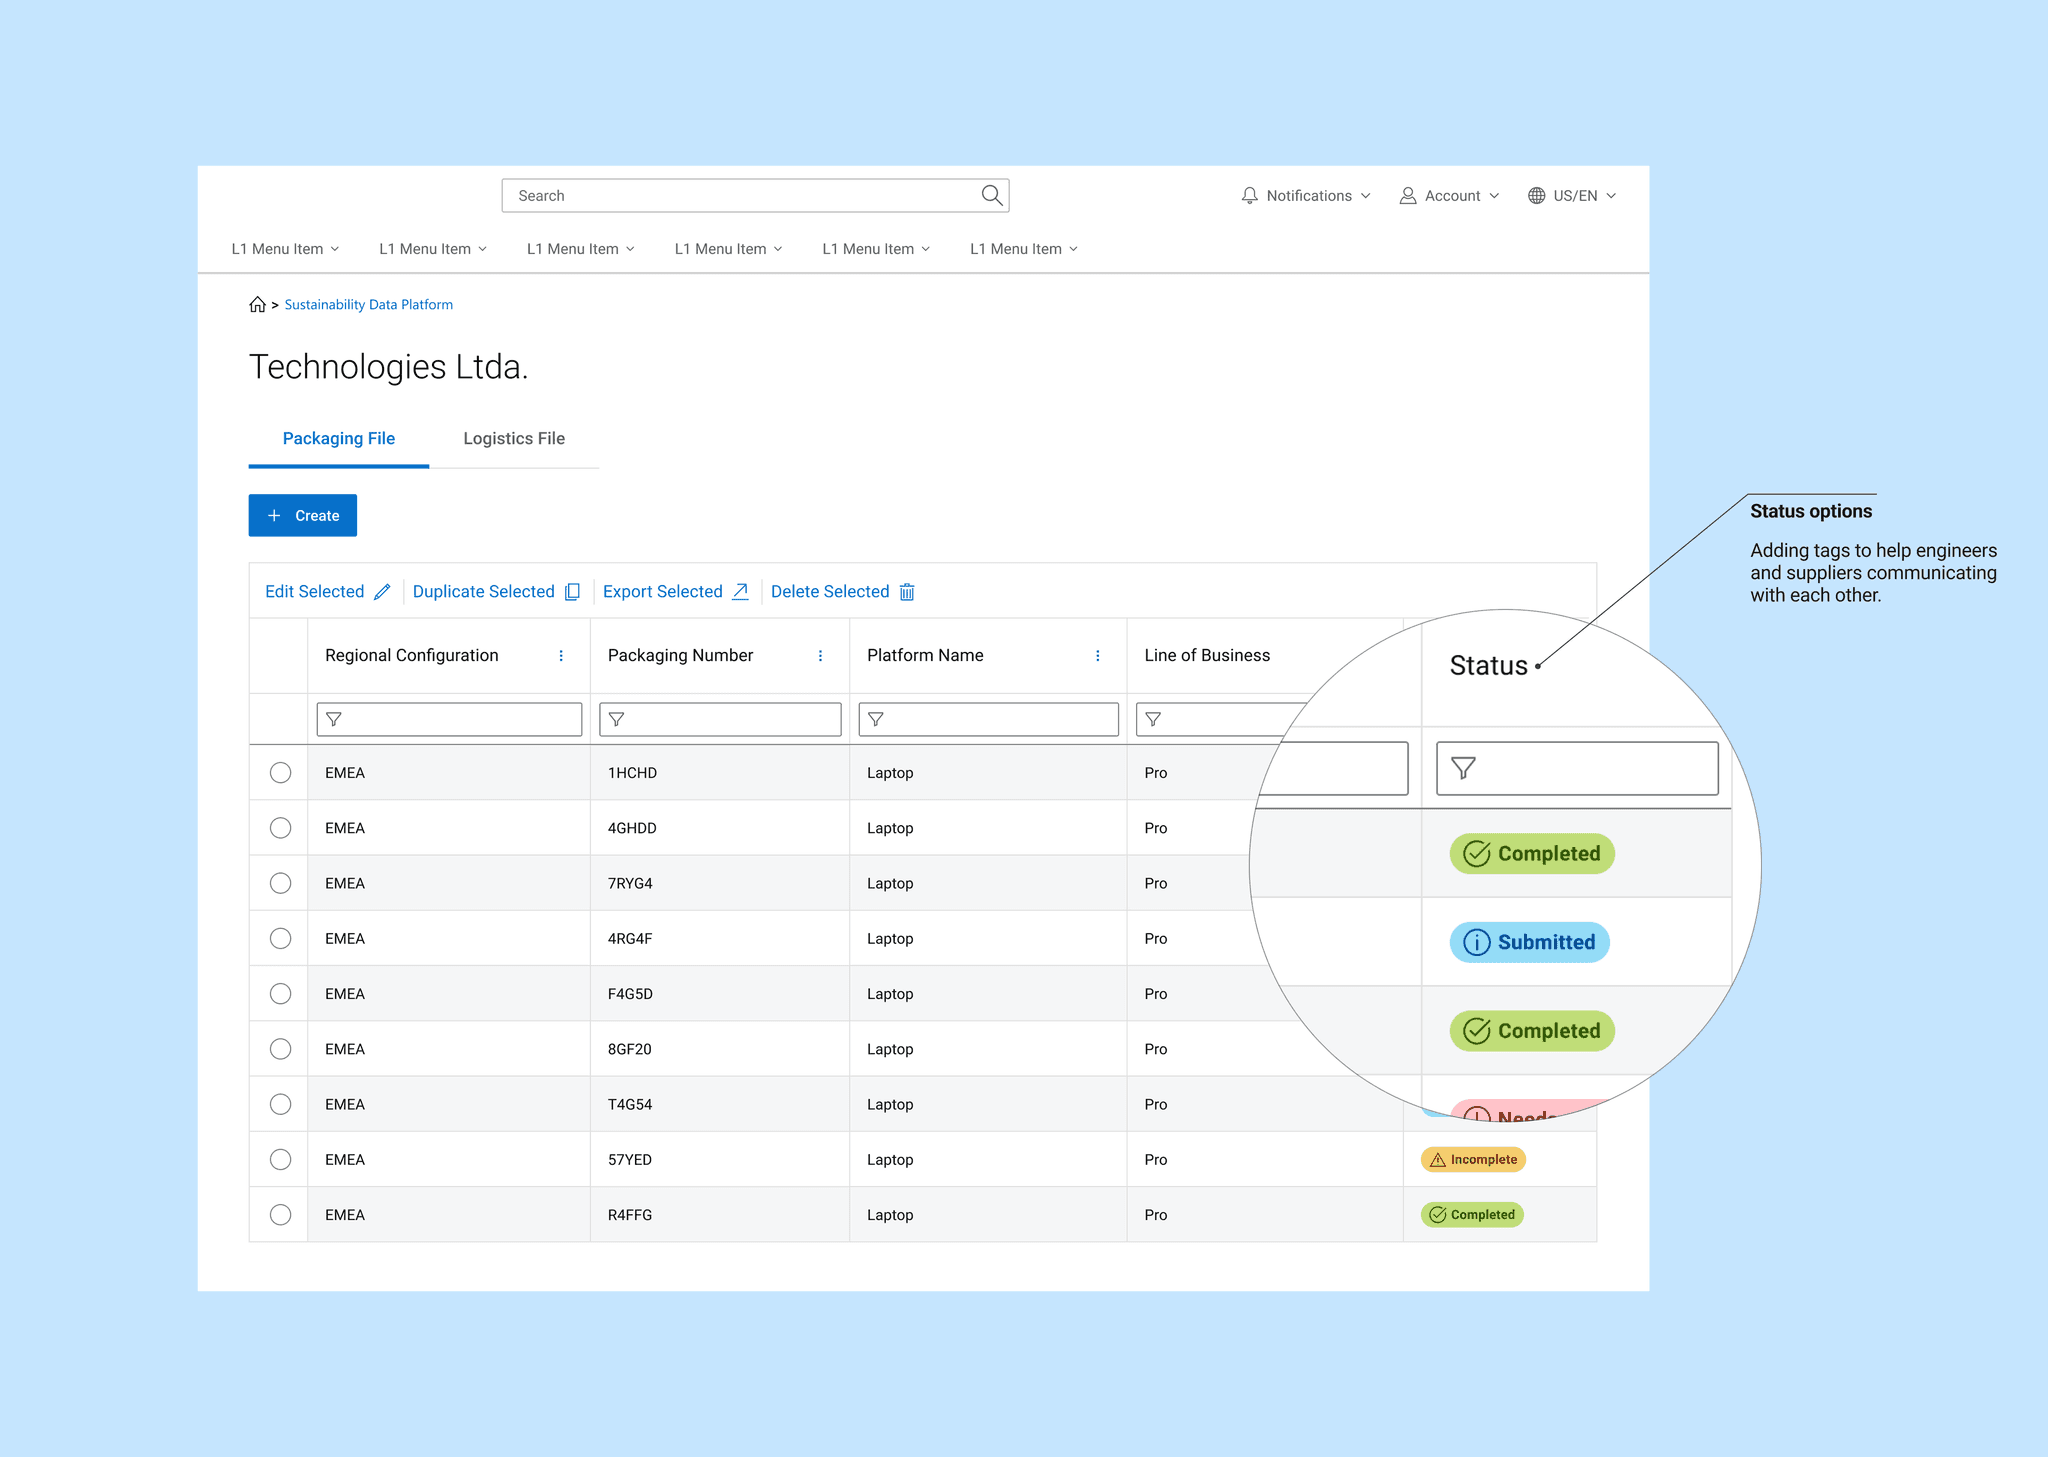2048x1457 pixels.
Task: Open the Account dropdown
Action: tap(1450, 196)
